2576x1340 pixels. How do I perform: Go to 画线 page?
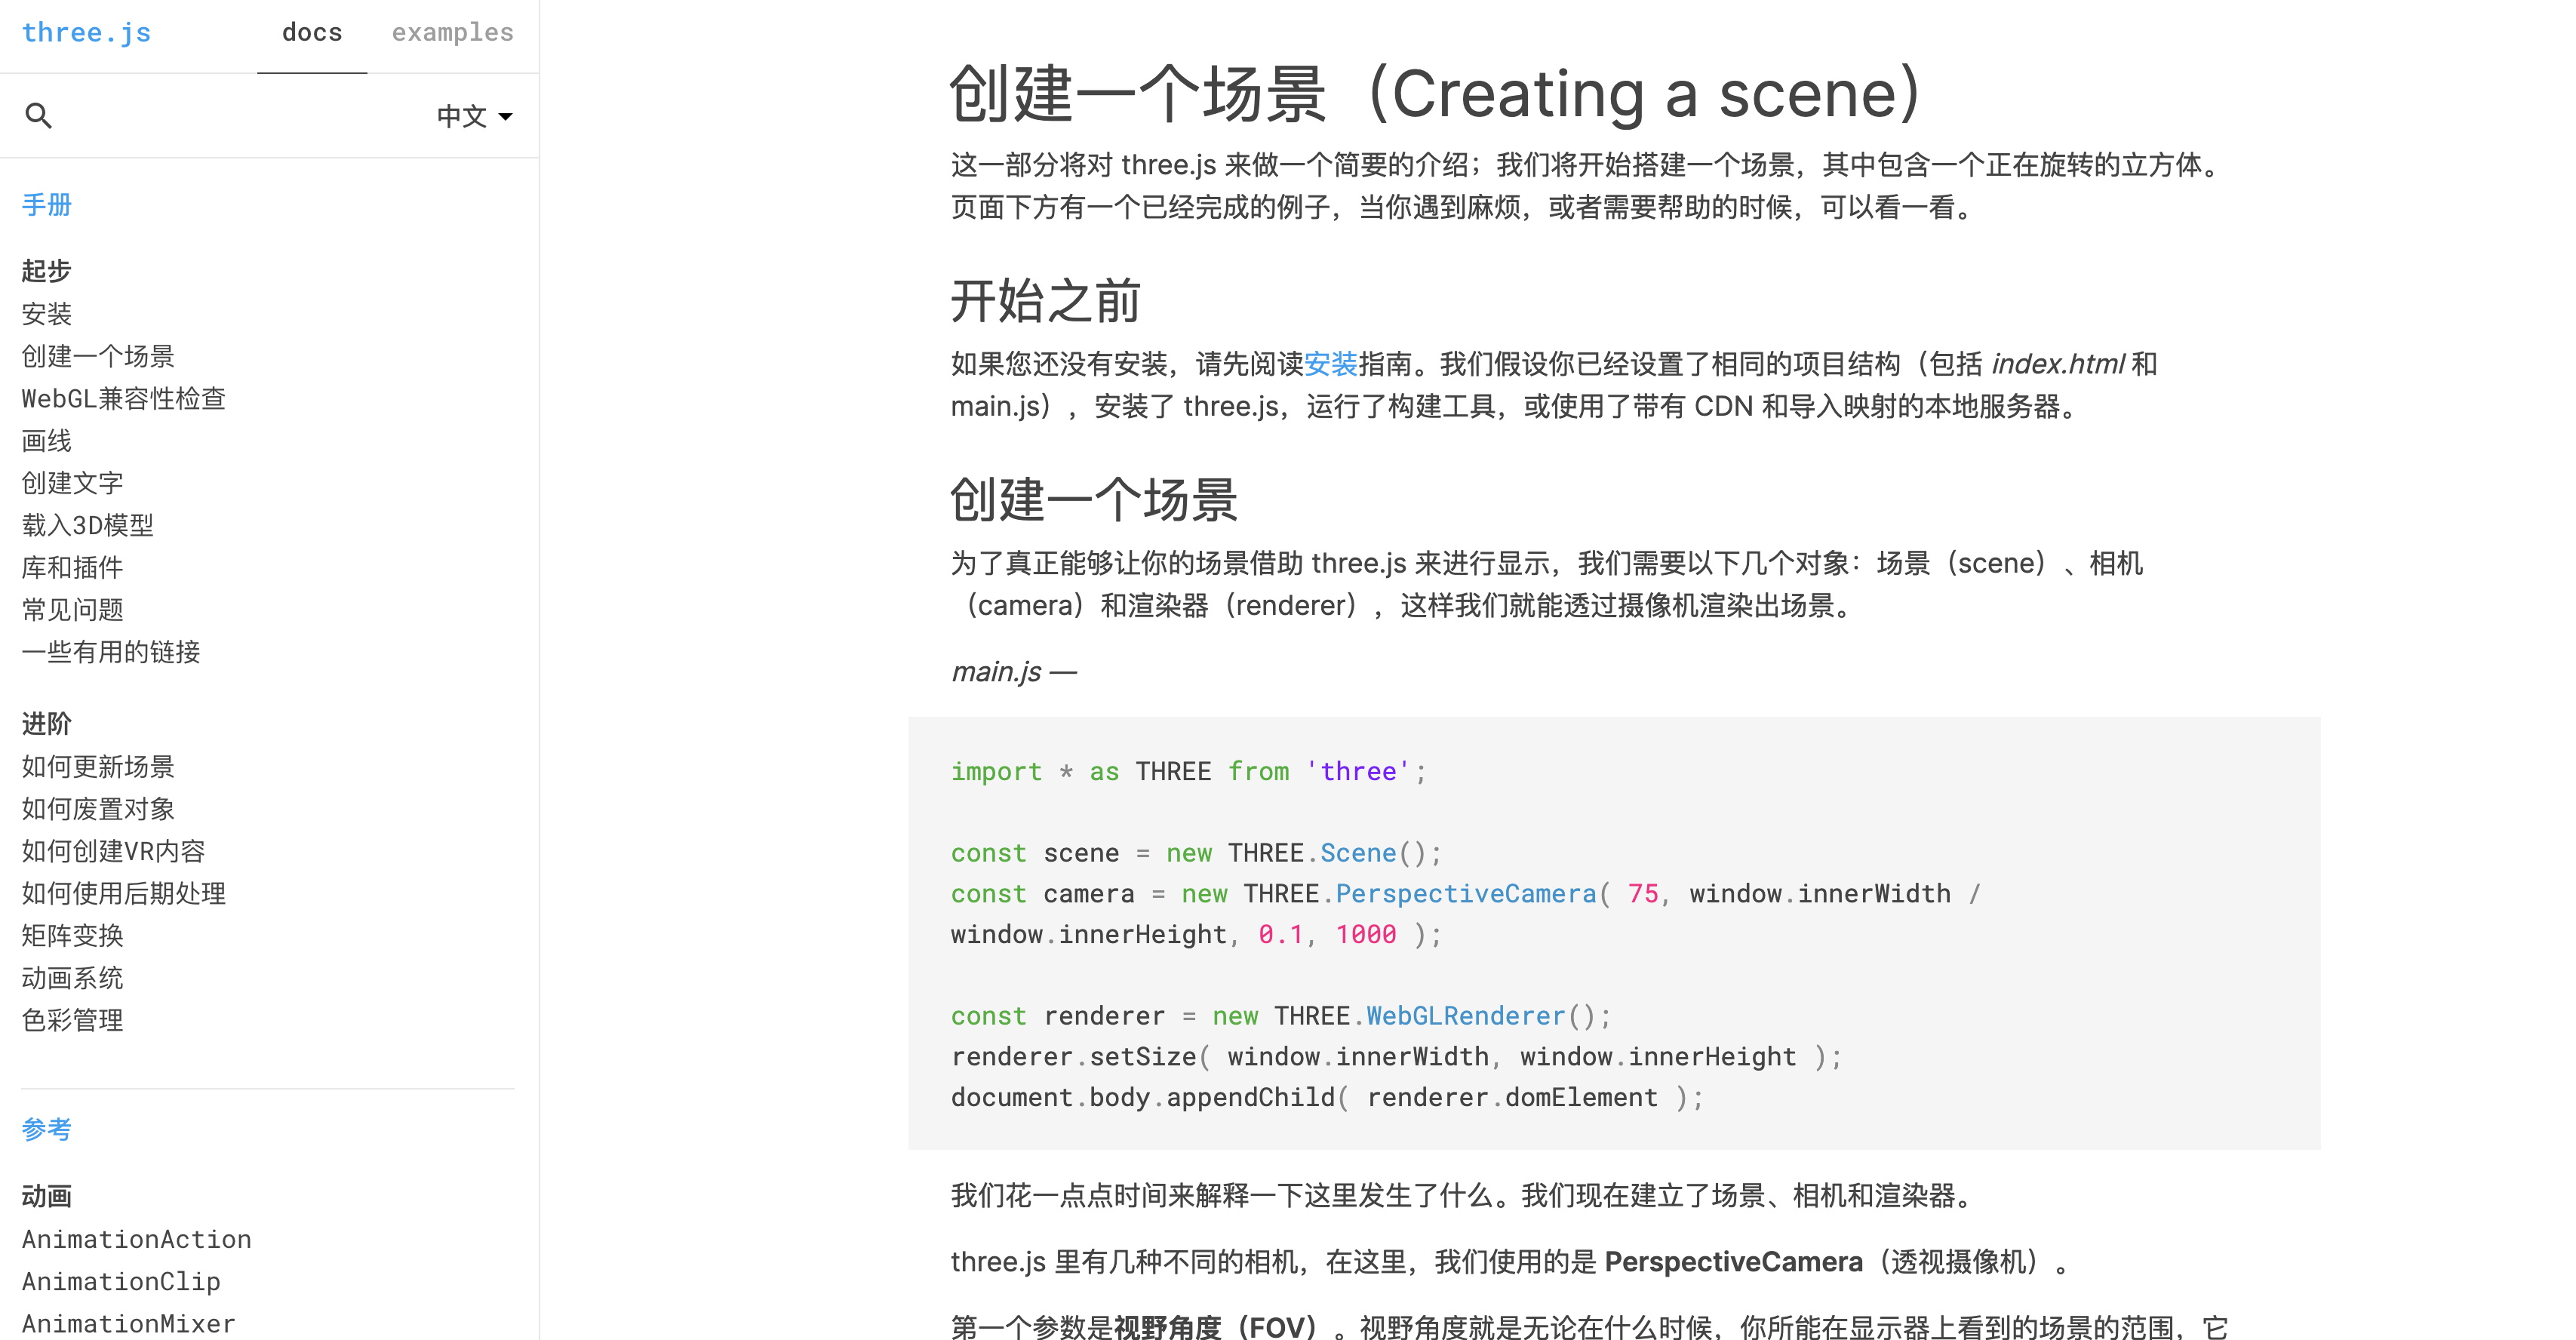point(47,441)
